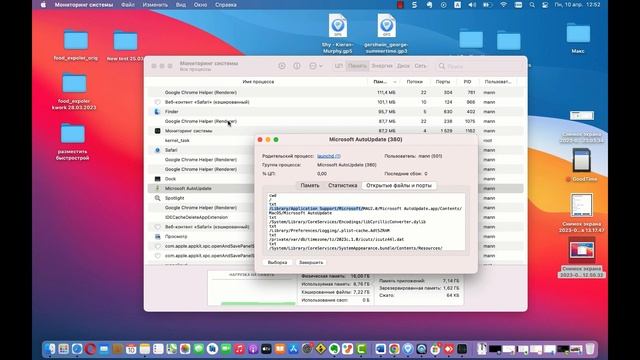Open Microsoft Word from the Dock
Viewport: 640px width, 360px height.
point(380,349)
